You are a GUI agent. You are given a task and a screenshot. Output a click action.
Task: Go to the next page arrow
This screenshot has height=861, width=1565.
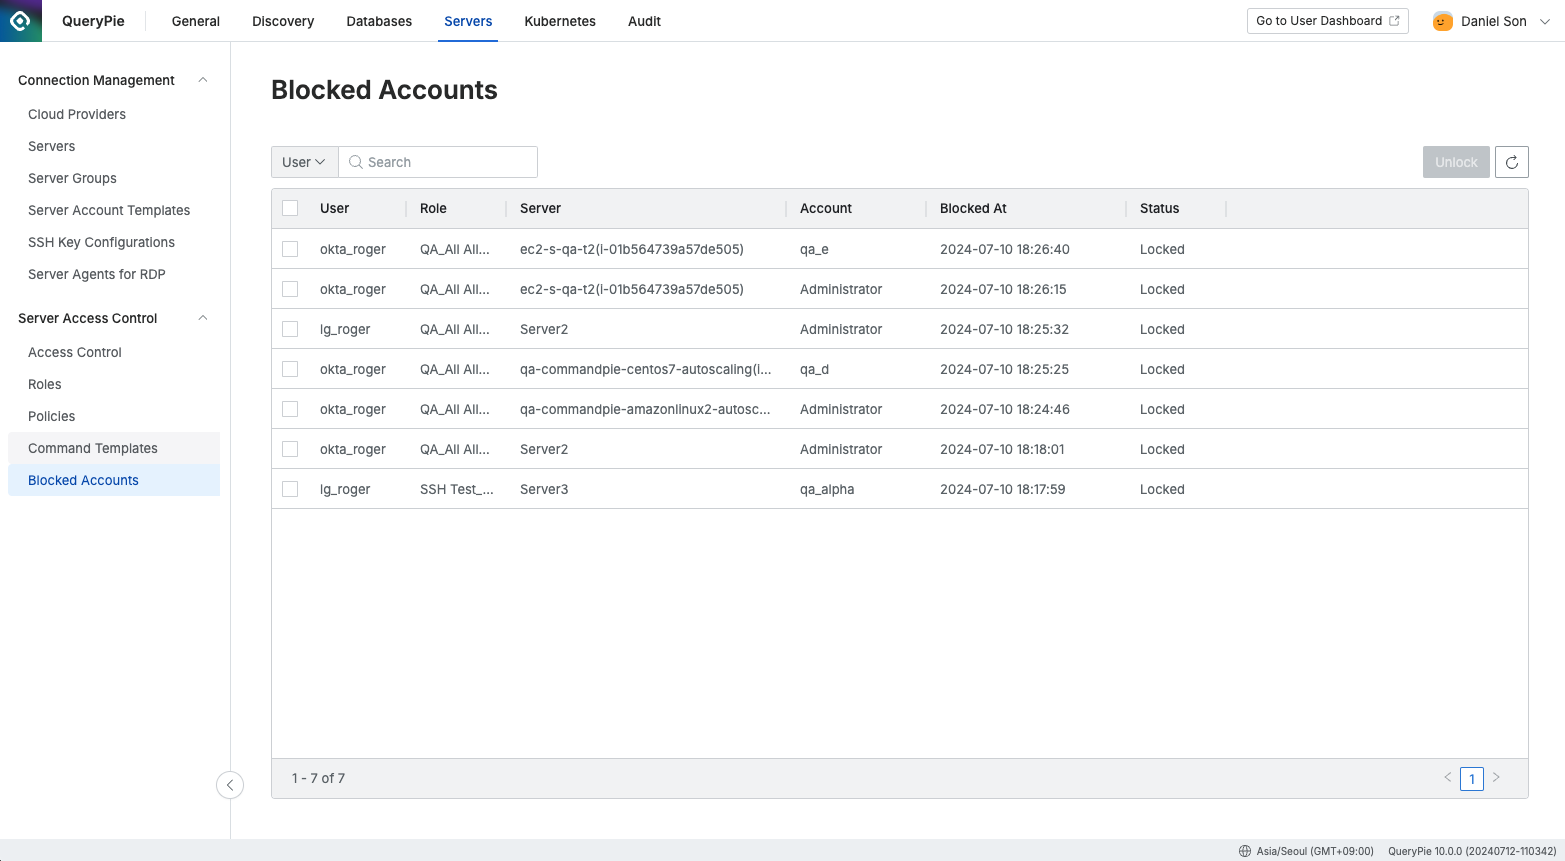point(1496,777)
